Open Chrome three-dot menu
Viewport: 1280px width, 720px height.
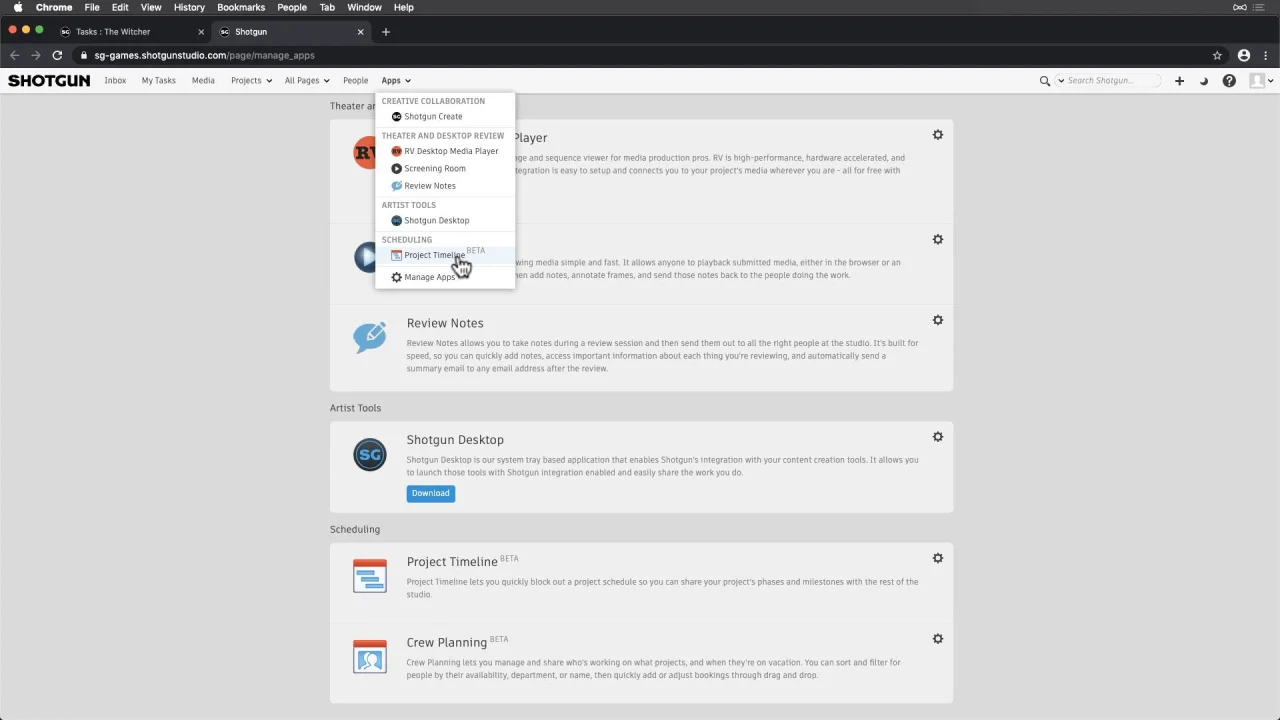point(1266,56)
